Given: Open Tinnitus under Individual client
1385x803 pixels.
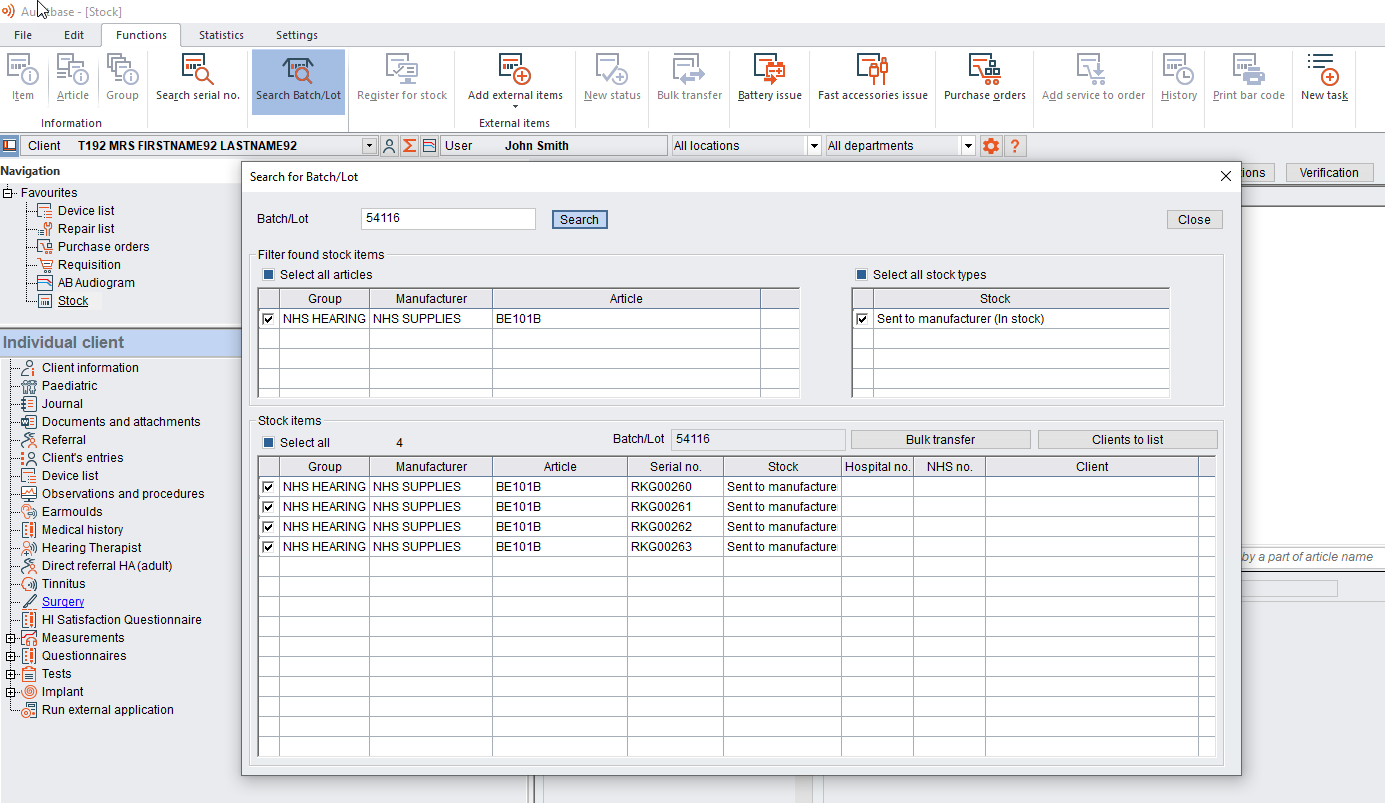Looking at the screenshot, I should (x=64, y=584).
